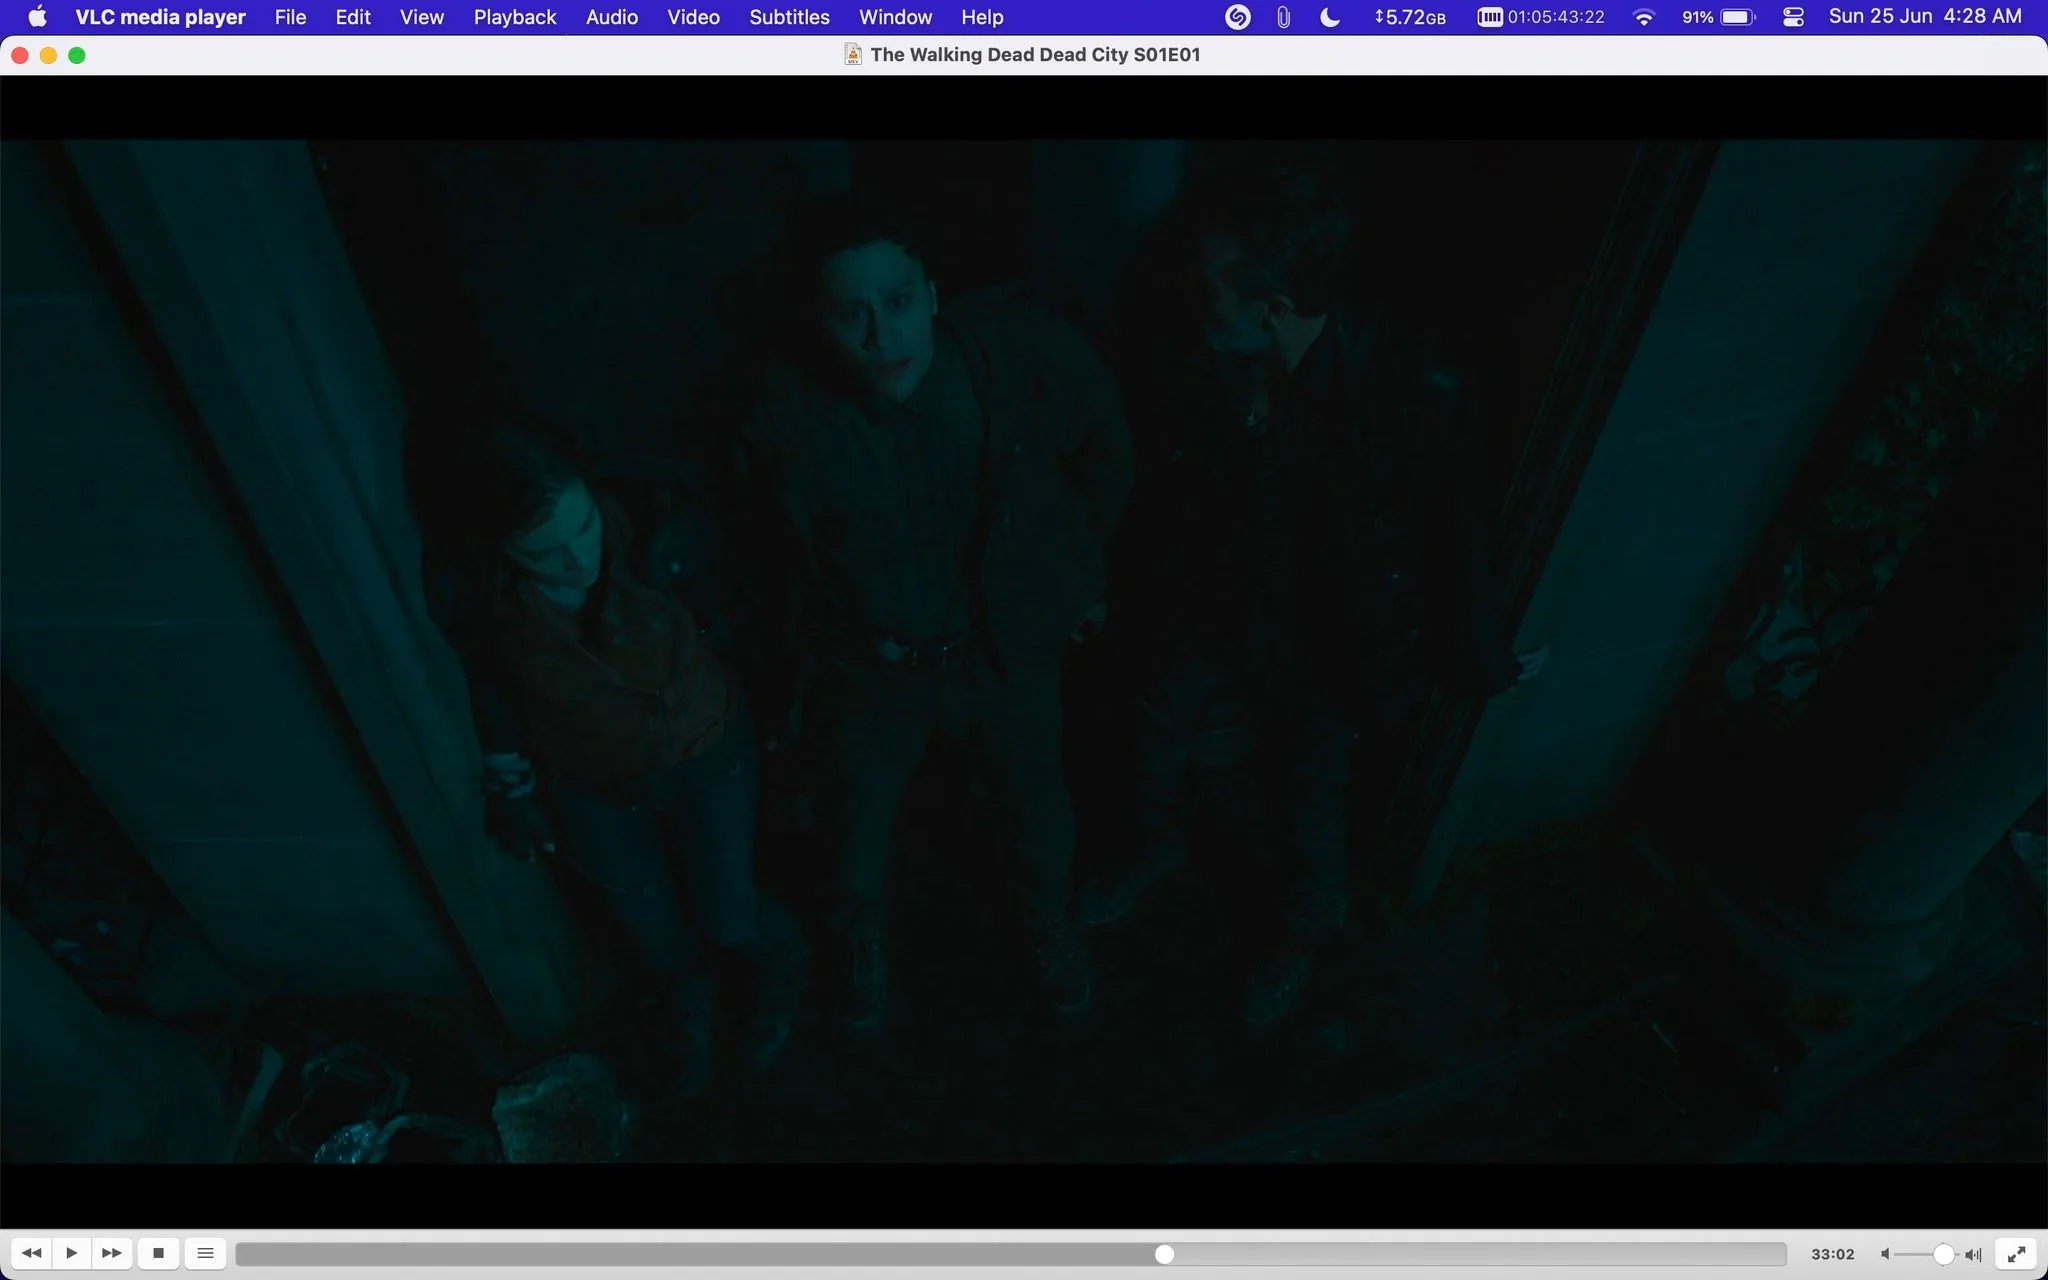Enter fullscreen with the expand arrows icon
The width and height of the screenshot is (2048, 1280).
[2016, 1253]
